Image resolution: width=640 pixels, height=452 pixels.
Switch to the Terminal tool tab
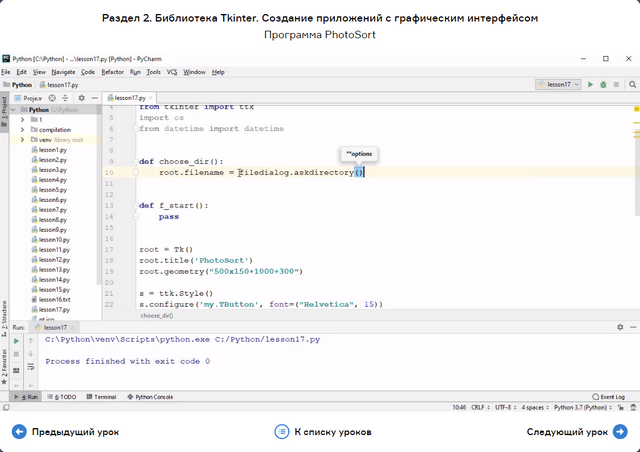(100, 397)
